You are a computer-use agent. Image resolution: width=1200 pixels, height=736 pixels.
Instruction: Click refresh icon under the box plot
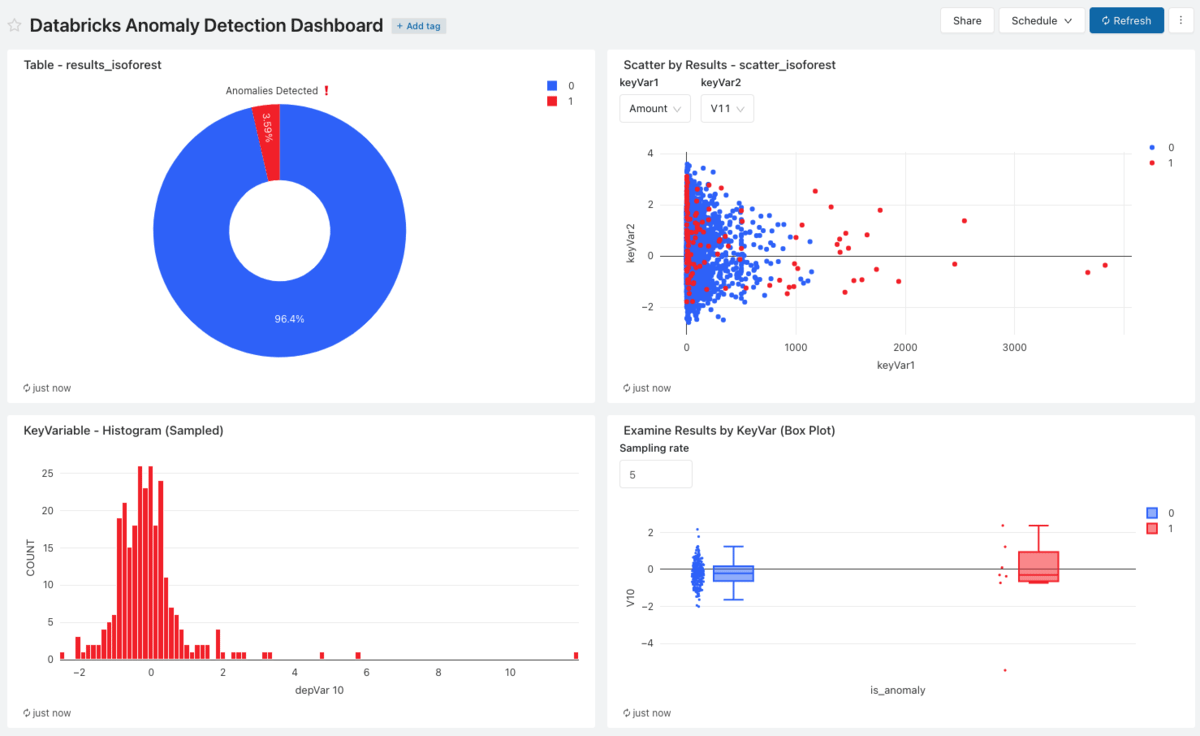coord(627,713)
